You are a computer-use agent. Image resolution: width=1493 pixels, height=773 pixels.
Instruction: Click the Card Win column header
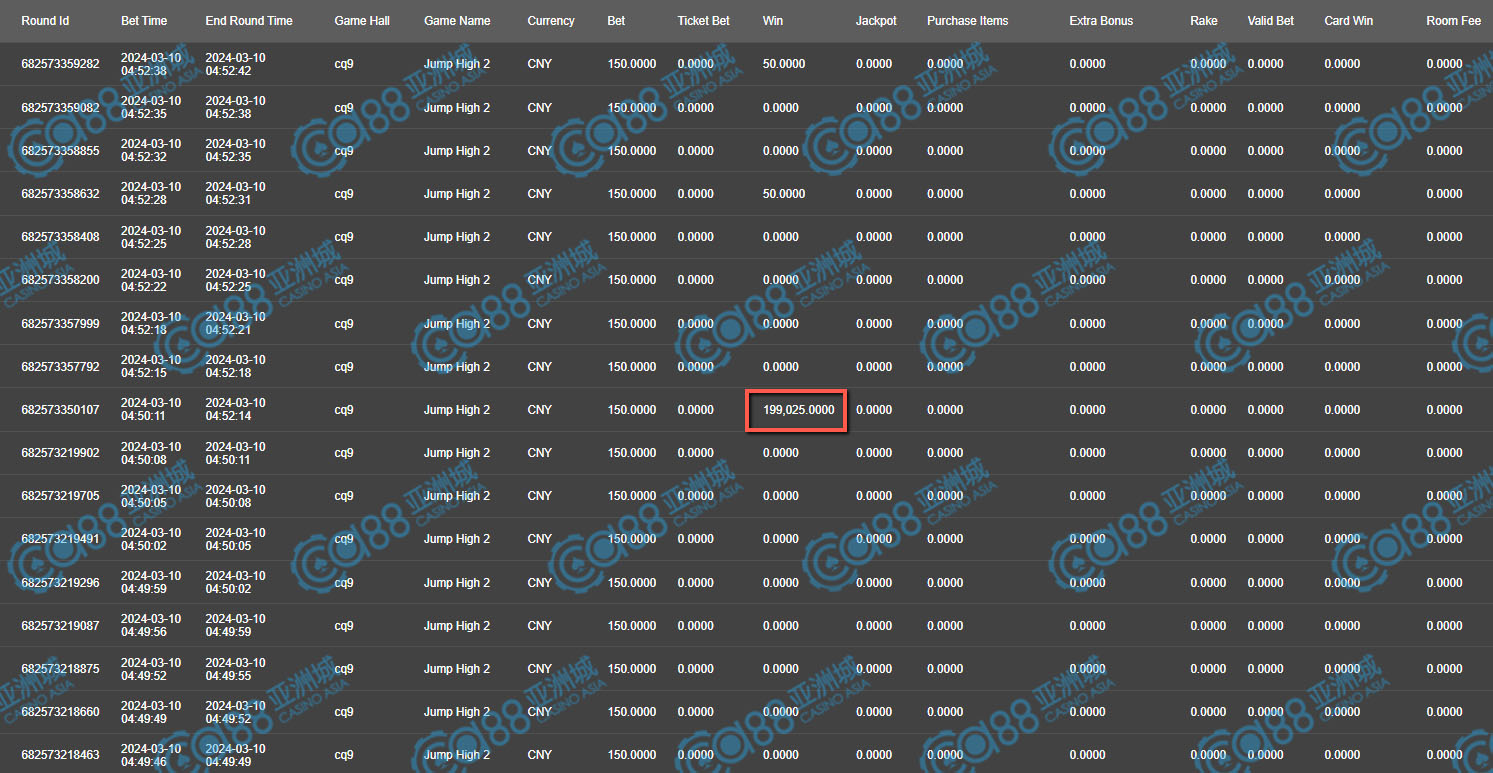click(x=1348, y=21)
